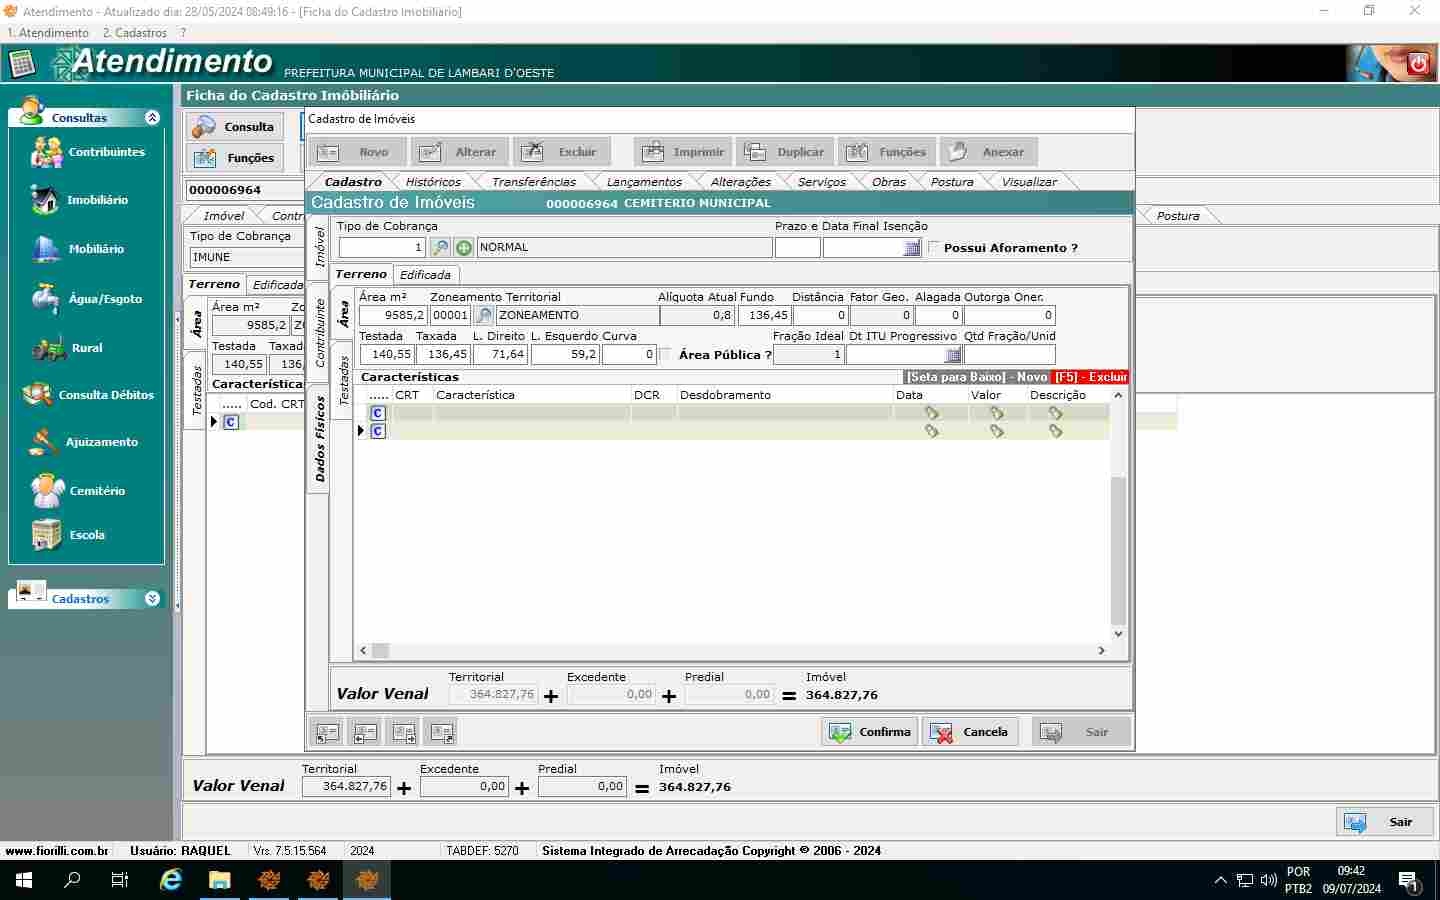Open Internet Explorer from the taskbar
The height and width of the screenshot is (900, 1440).
(x=171, y=880)
